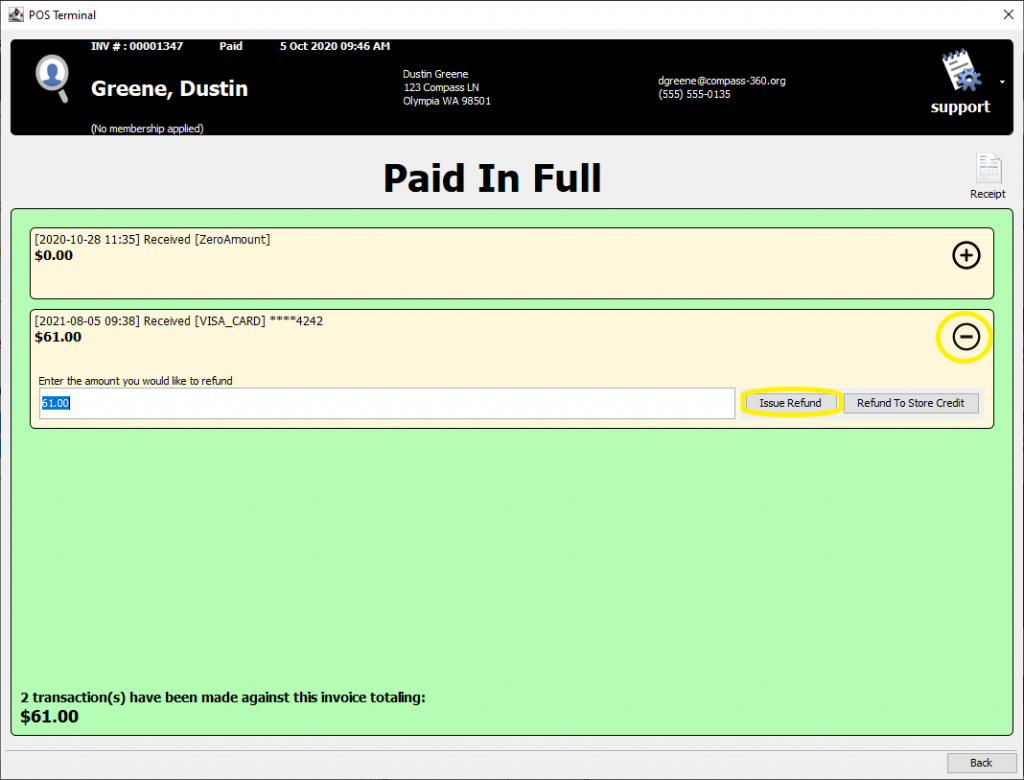This screenshot has width=1024, height=780.
Task: Expand the support dropdown arrow
Action: [1002, 82]
